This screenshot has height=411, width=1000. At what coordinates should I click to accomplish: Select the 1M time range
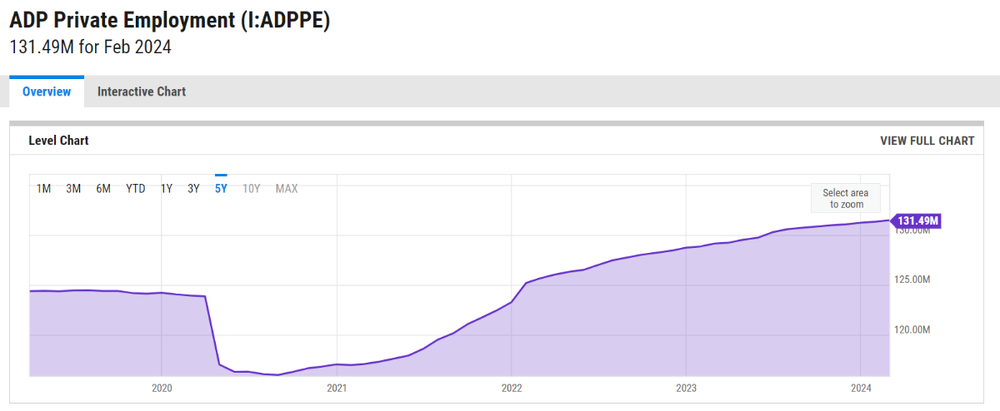tap(44, 189)
